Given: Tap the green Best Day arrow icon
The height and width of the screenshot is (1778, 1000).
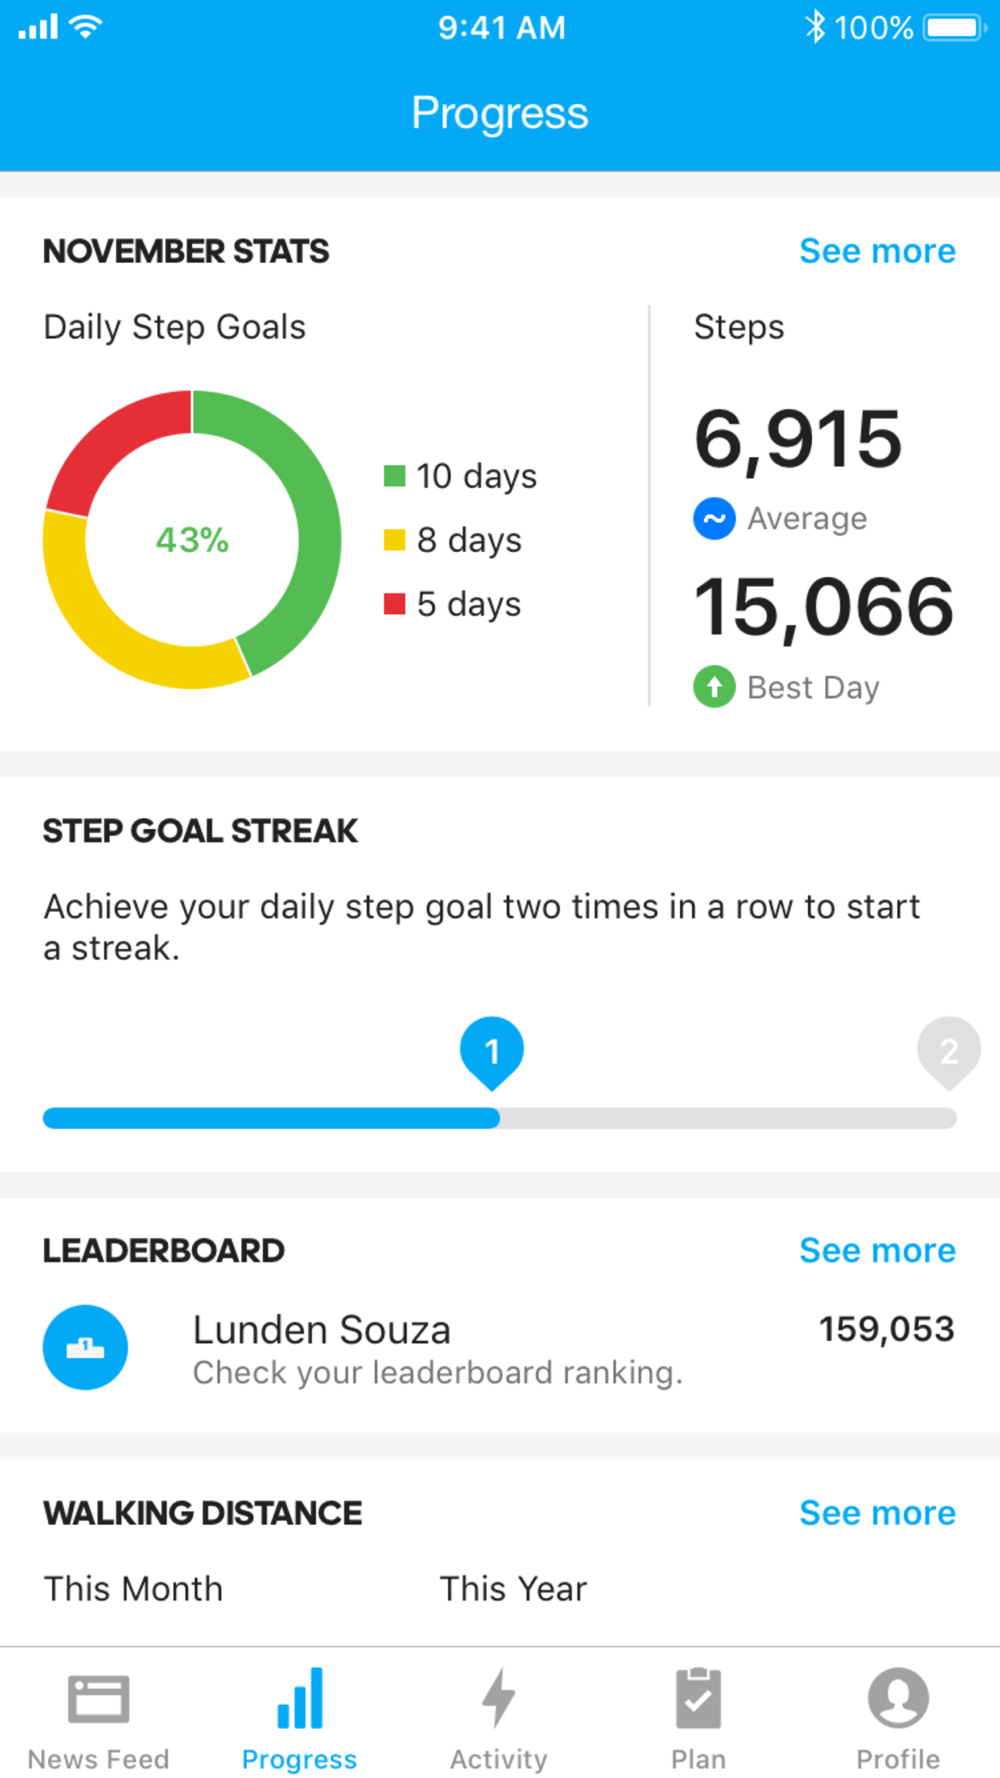Looking at the screenshot, I should [714, 687].
